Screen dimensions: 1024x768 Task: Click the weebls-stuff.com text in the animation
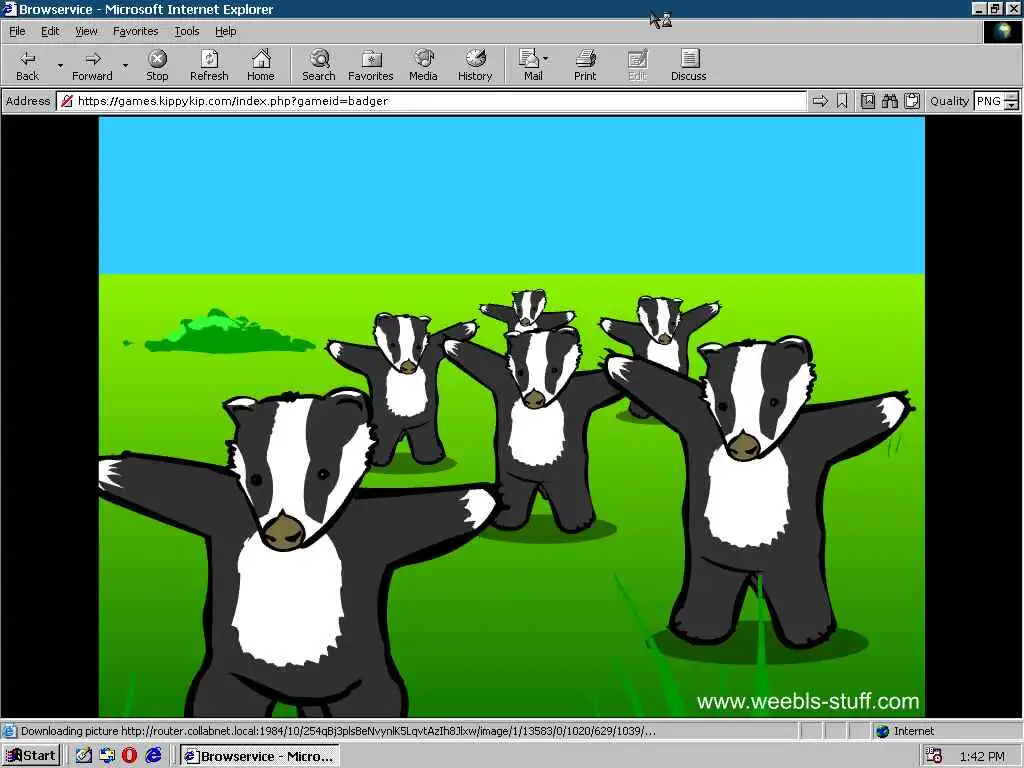click(x=808, y=701)
